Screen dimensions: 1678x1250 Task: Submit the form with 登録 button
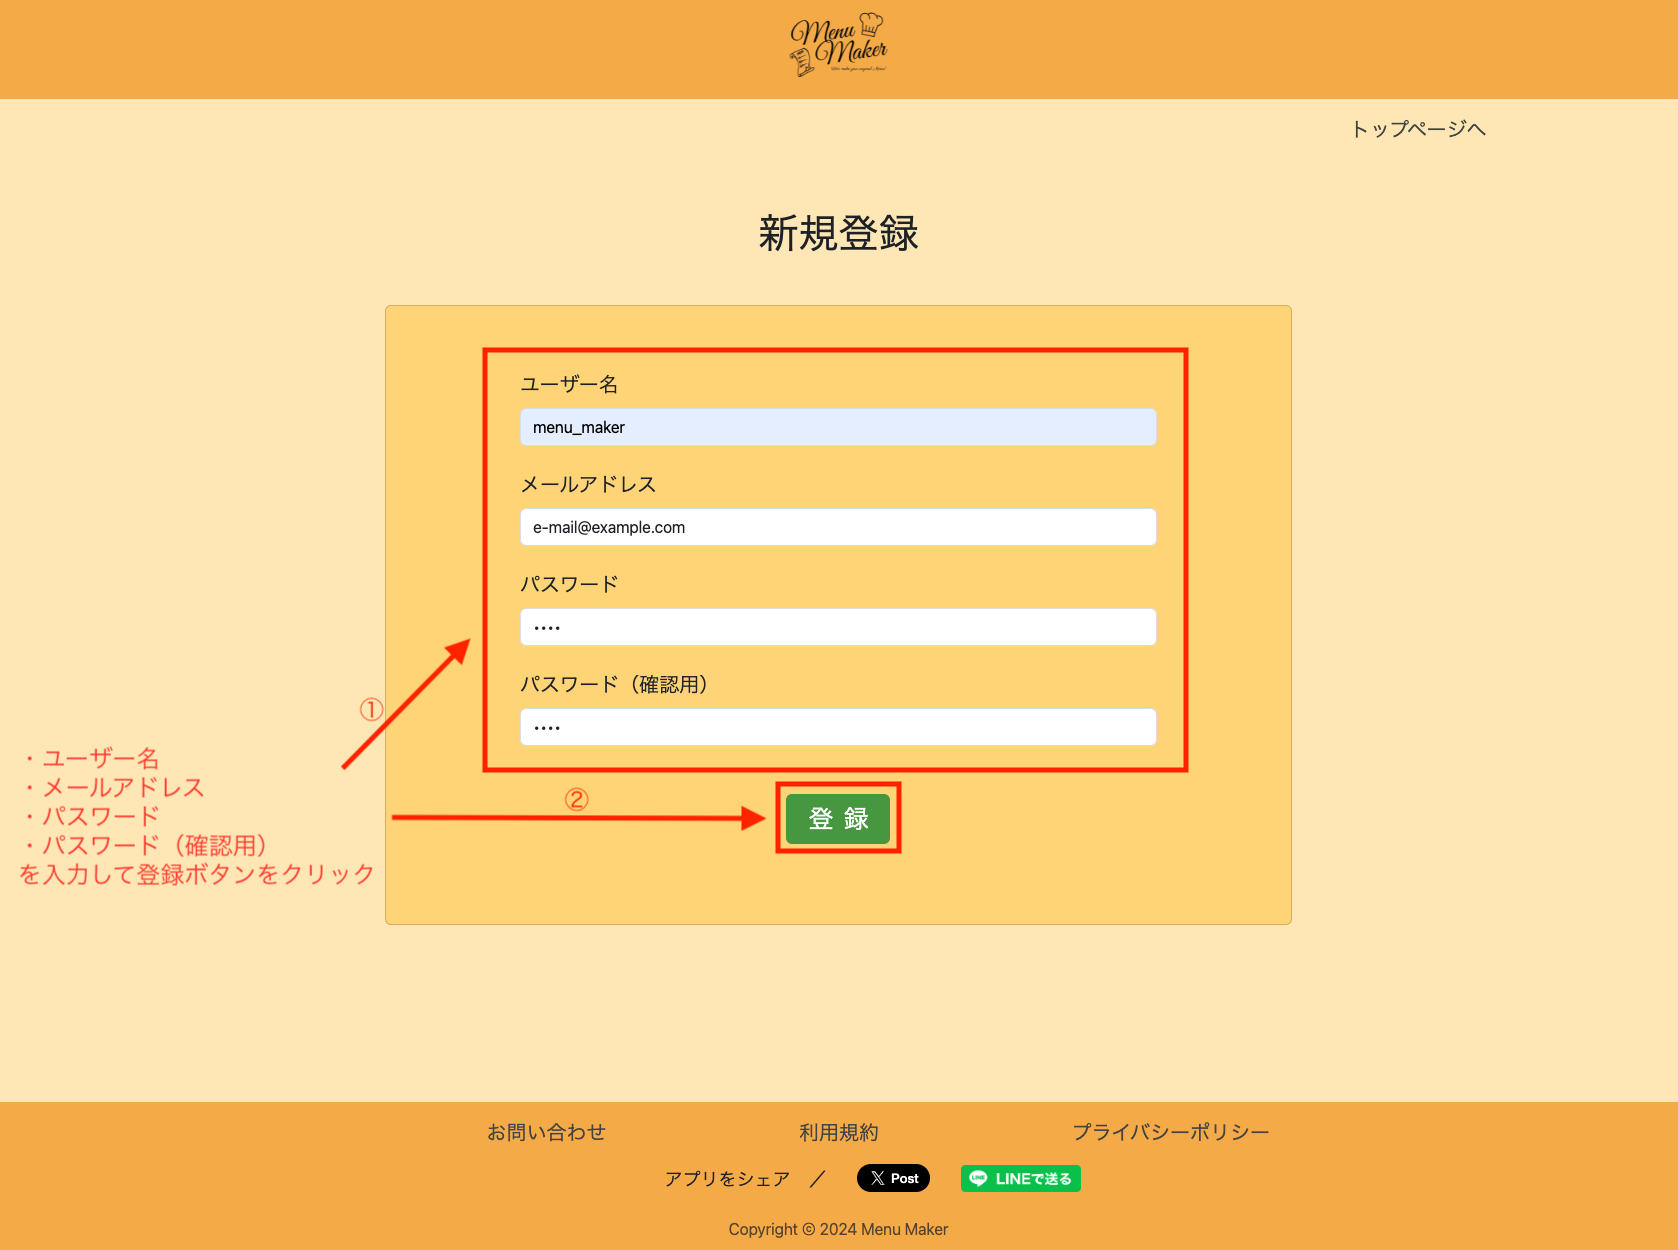click(838, 819)
